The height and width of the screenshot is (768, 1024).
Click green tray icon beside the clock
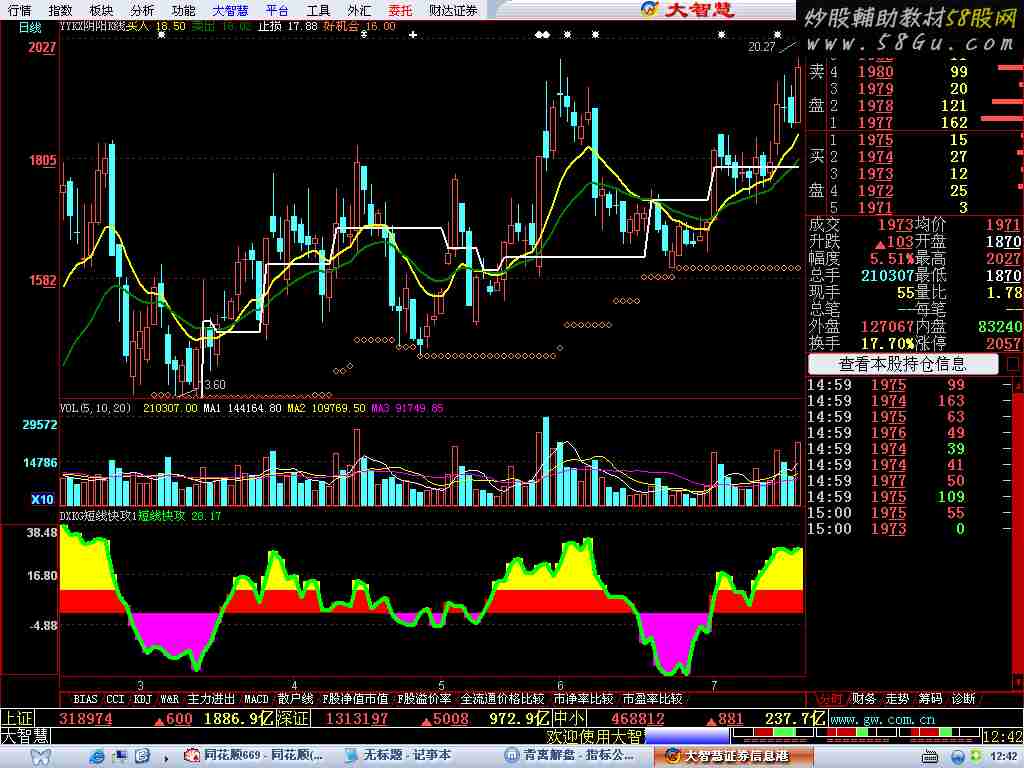tap(975, 757)
